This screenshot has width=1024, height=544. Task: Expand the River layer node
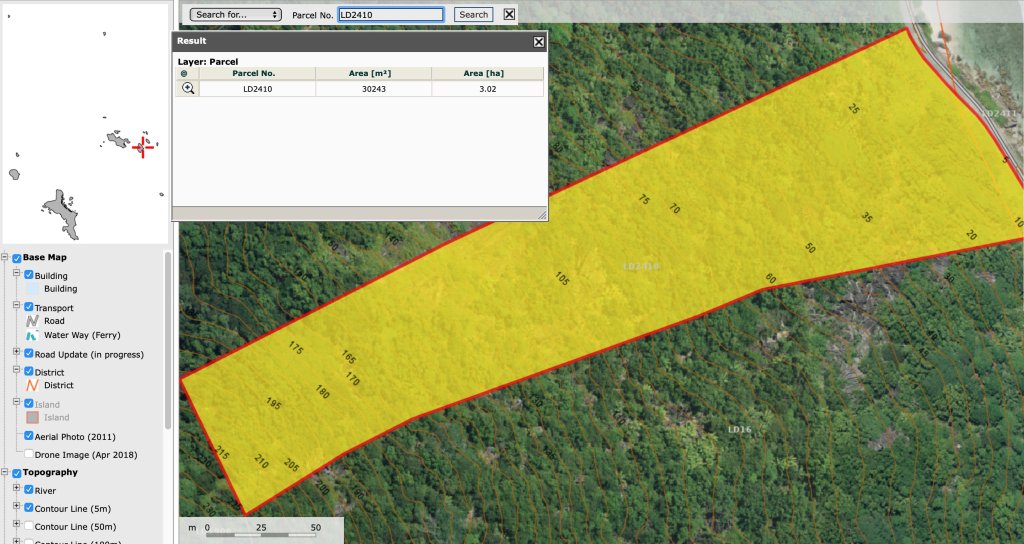coord(17,488)
